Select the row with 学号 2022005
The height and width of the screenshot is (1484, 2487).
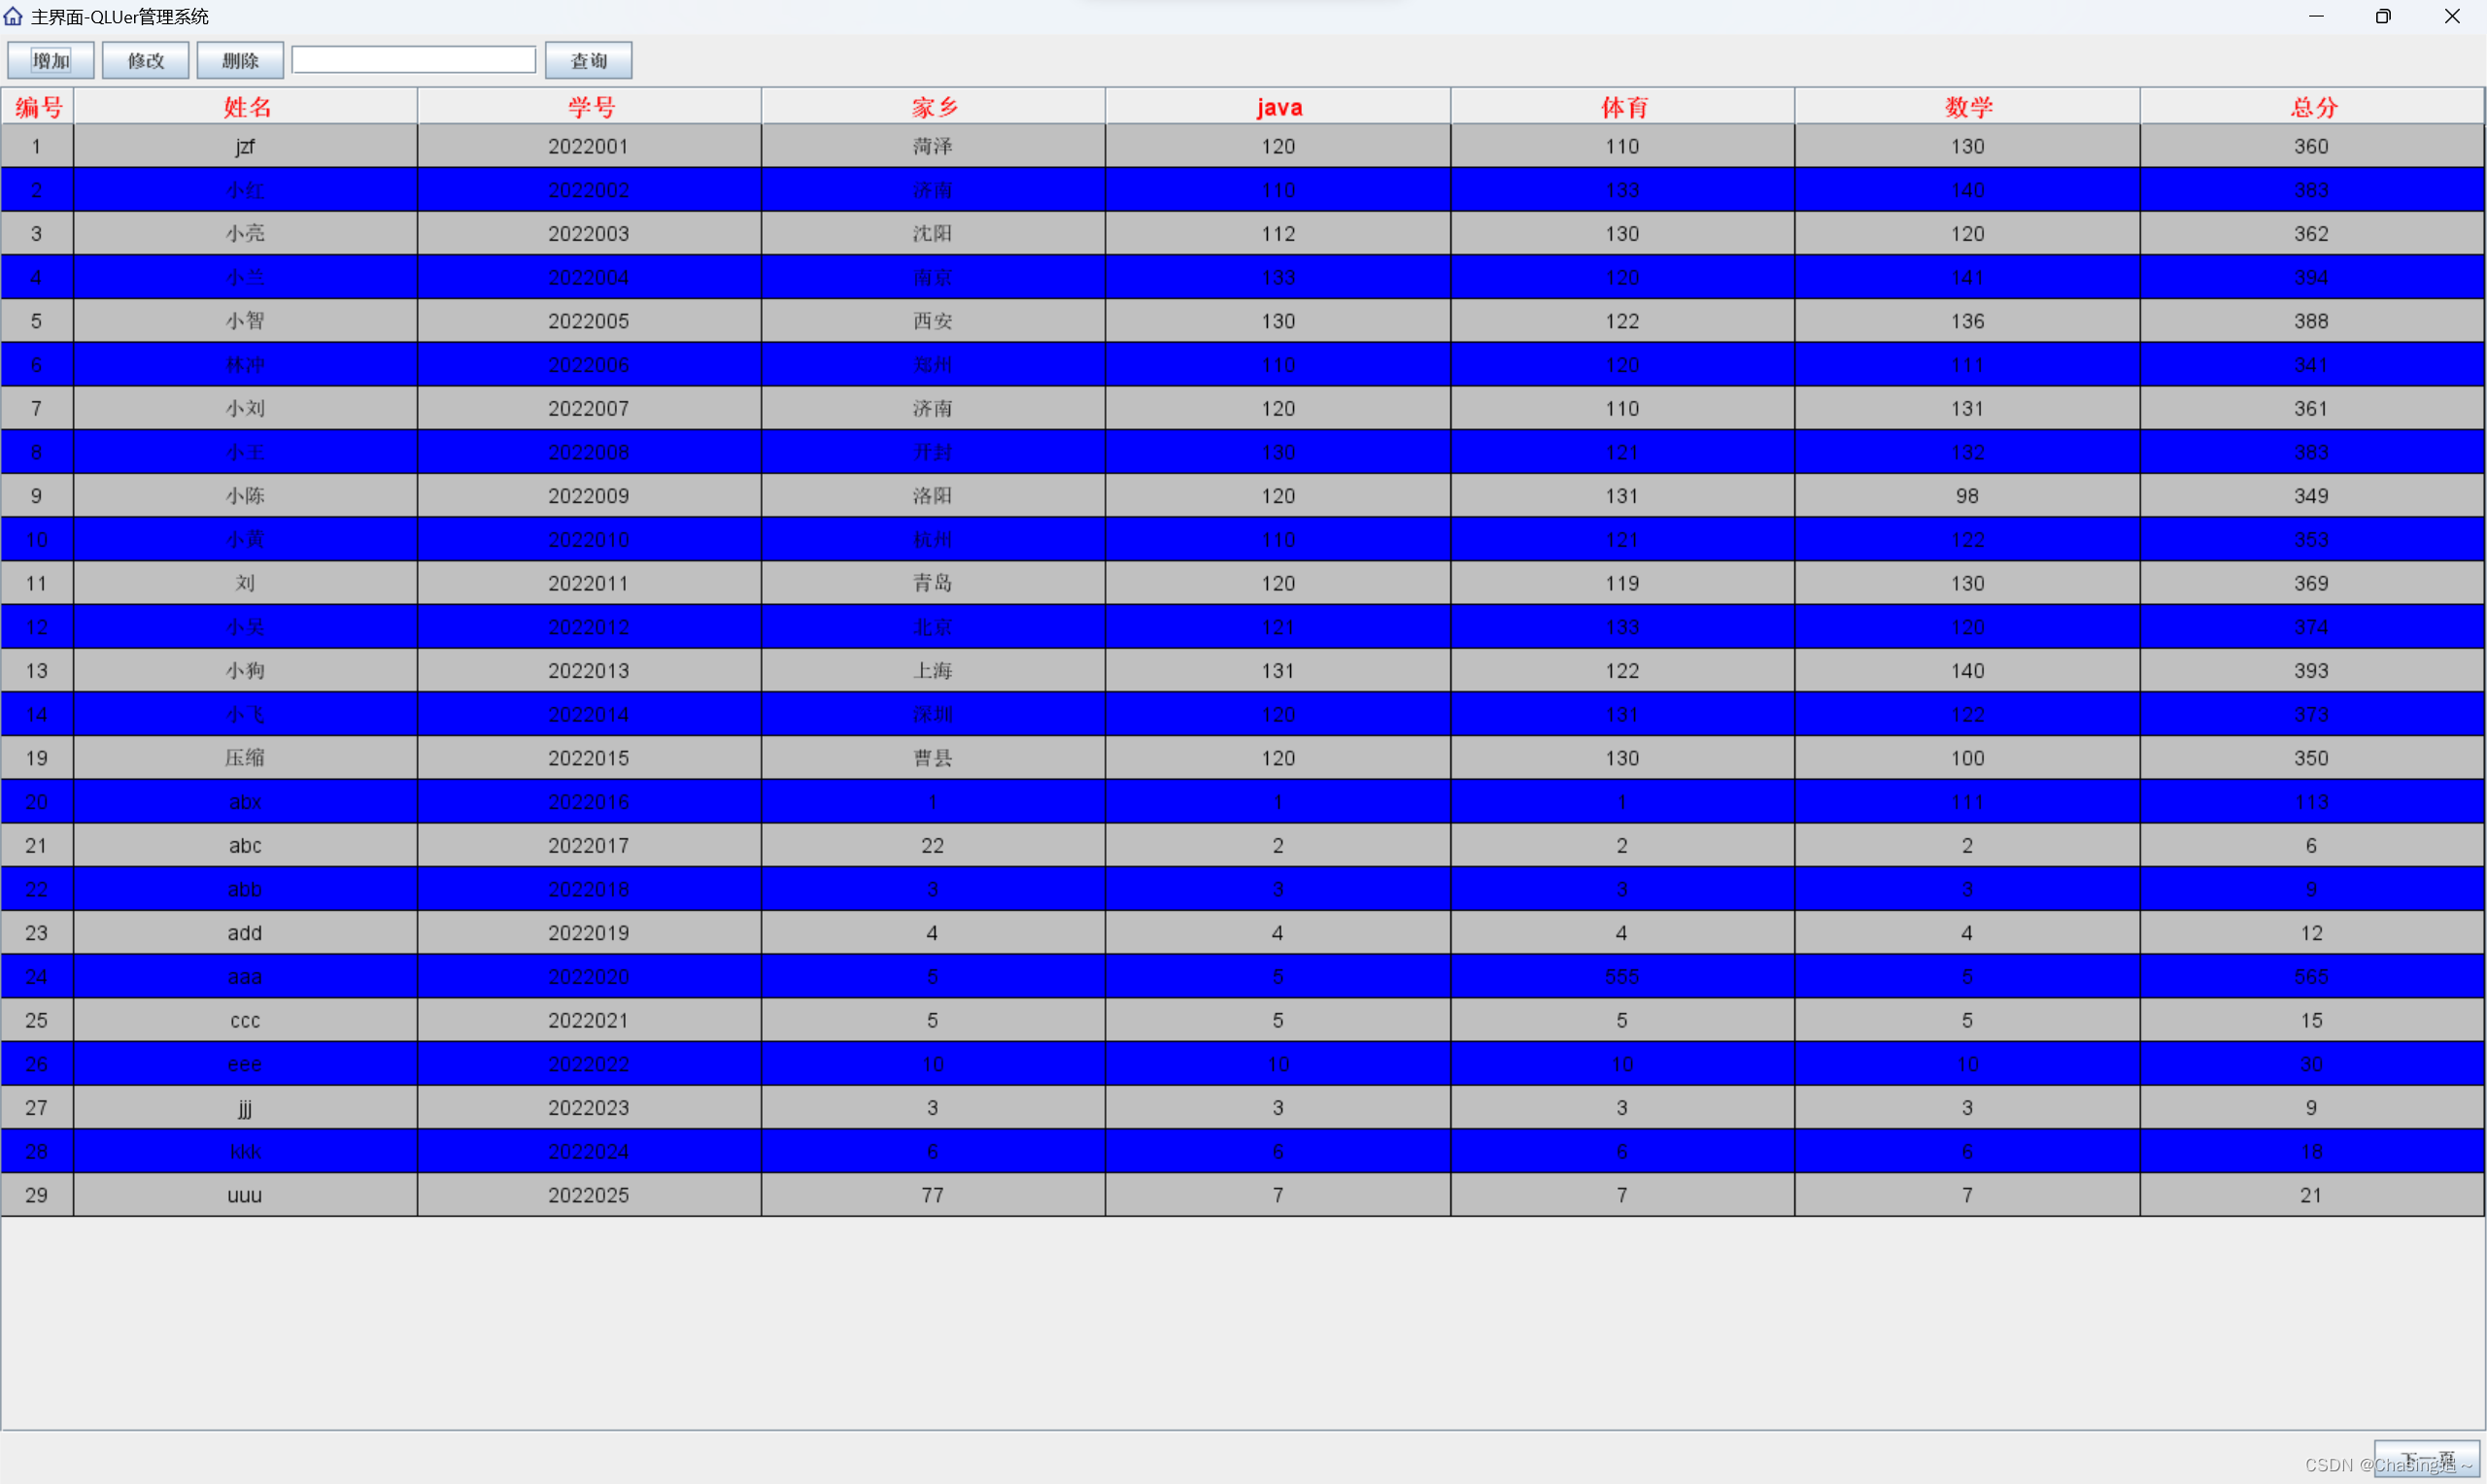coord(588,321)
